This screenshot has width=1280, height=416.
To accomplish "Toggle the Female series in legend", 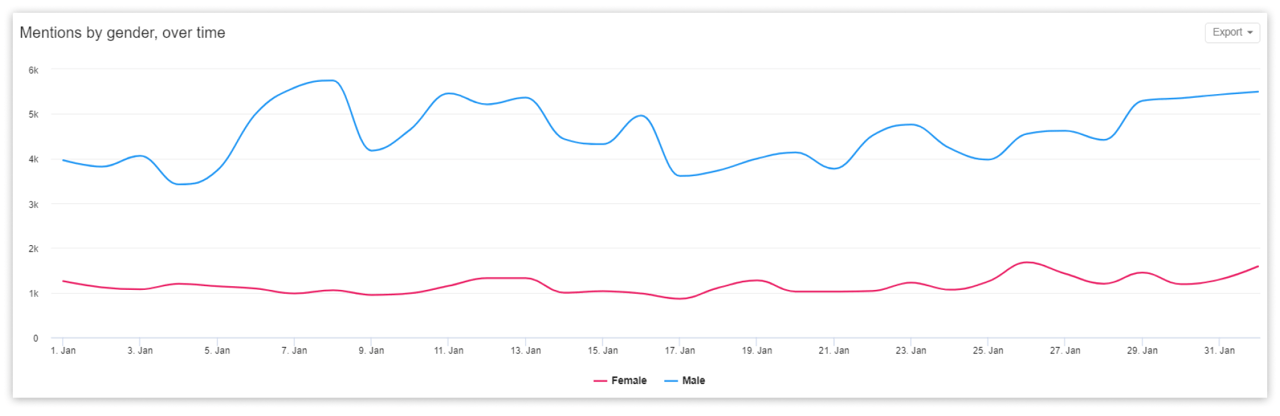I will [629, 380].
